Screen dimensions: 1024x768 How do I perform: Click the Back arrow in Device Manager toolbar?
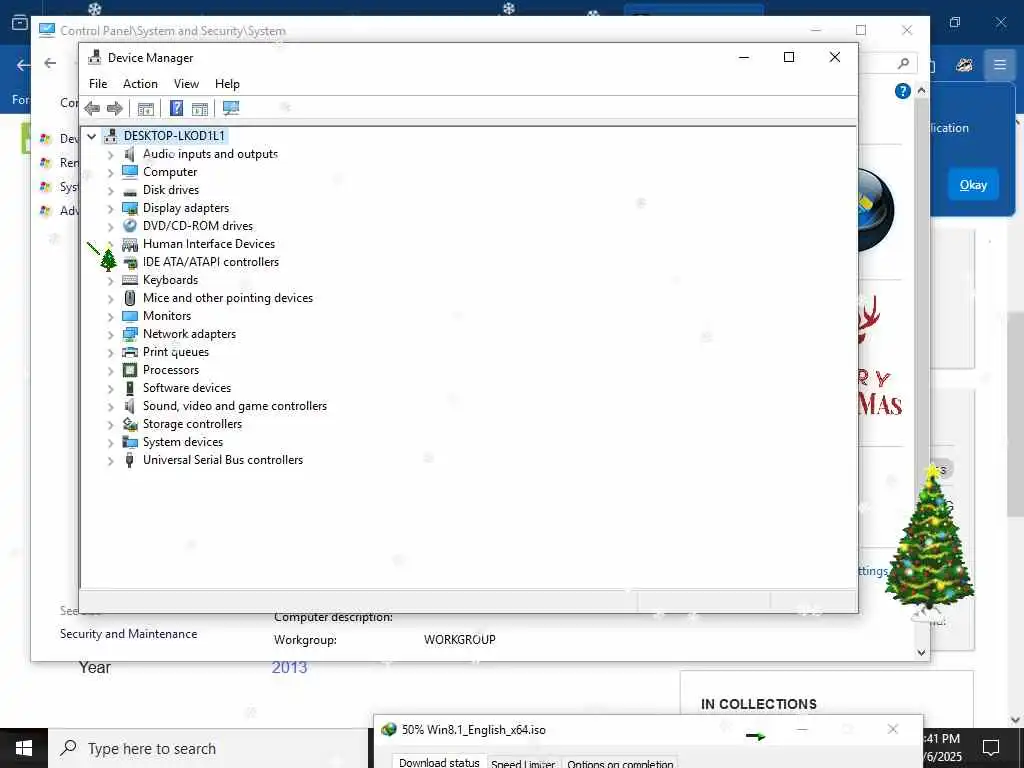[x=92, y=108]
